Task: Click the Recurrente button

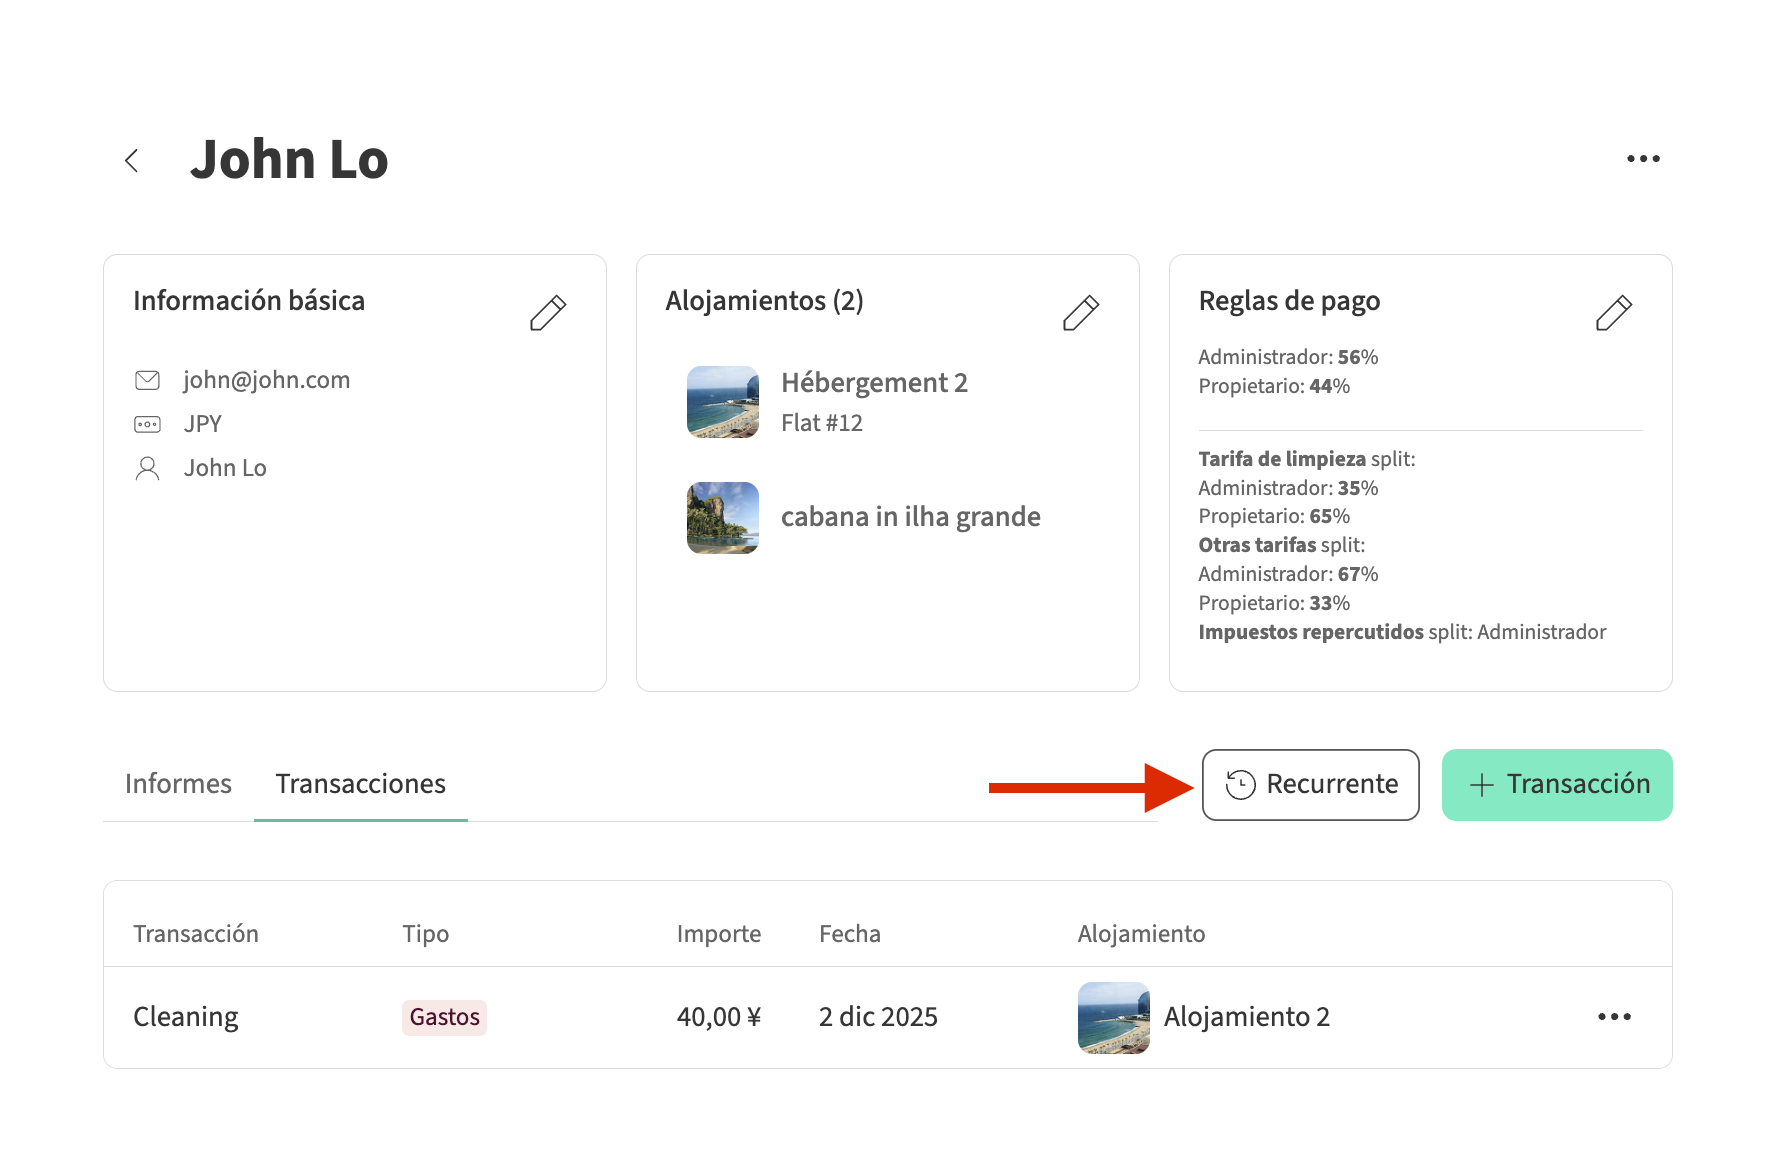Action: [x=1310, y=785]
